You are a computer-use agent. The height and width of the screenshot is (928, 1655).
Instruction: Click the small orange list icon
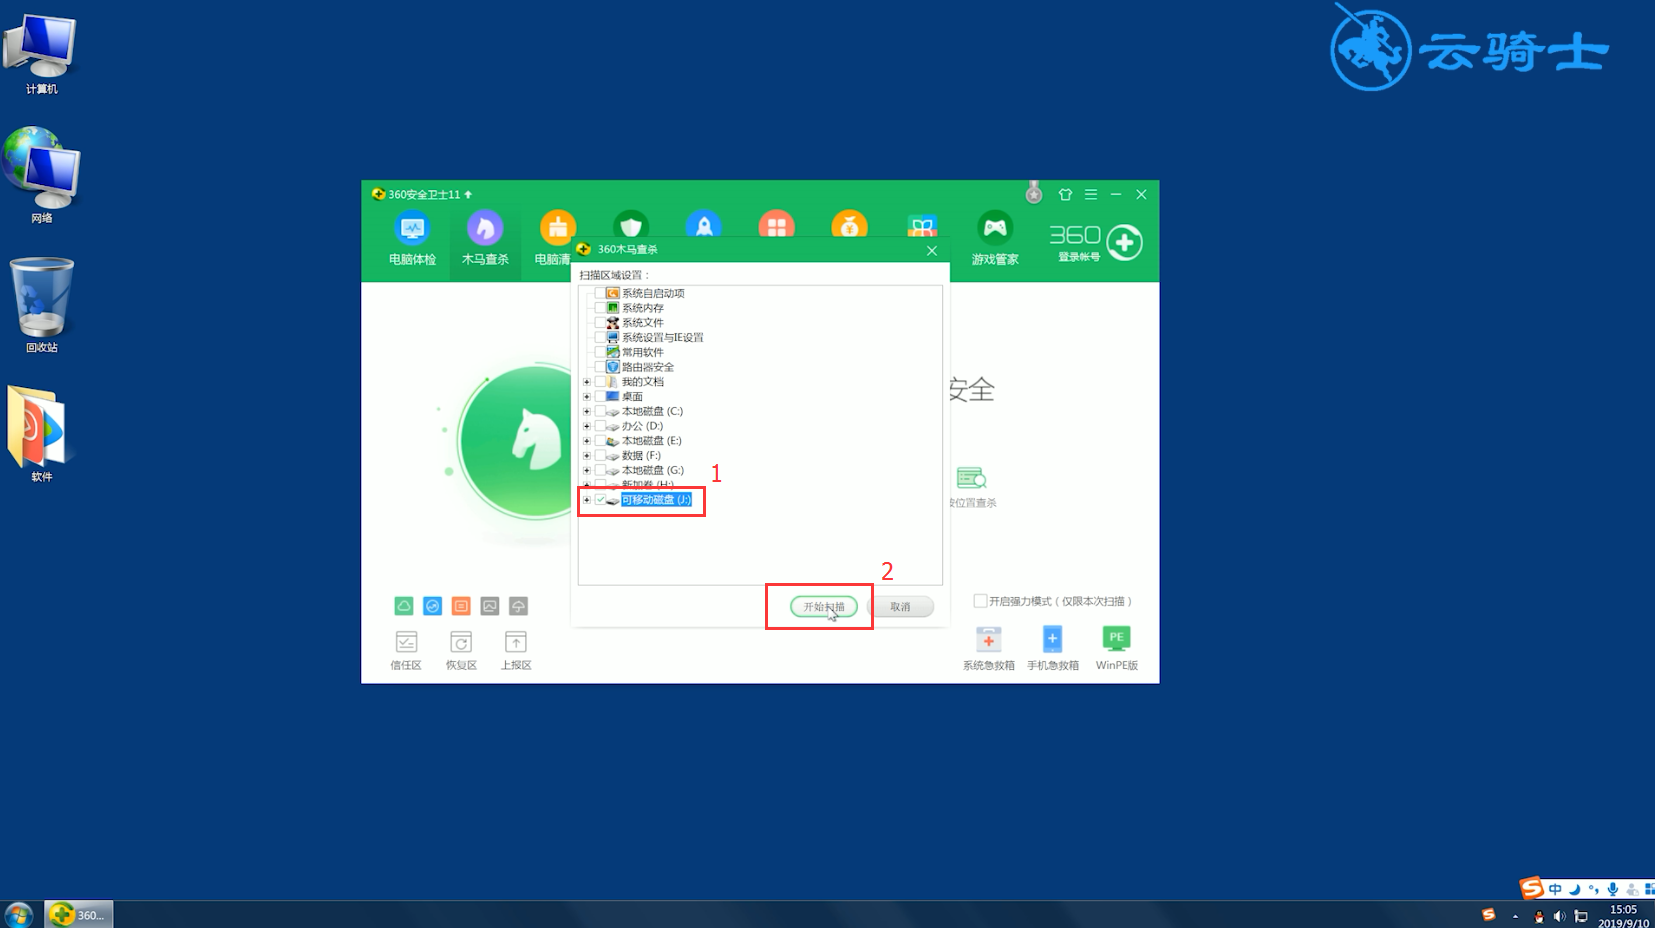coord(461,606)
